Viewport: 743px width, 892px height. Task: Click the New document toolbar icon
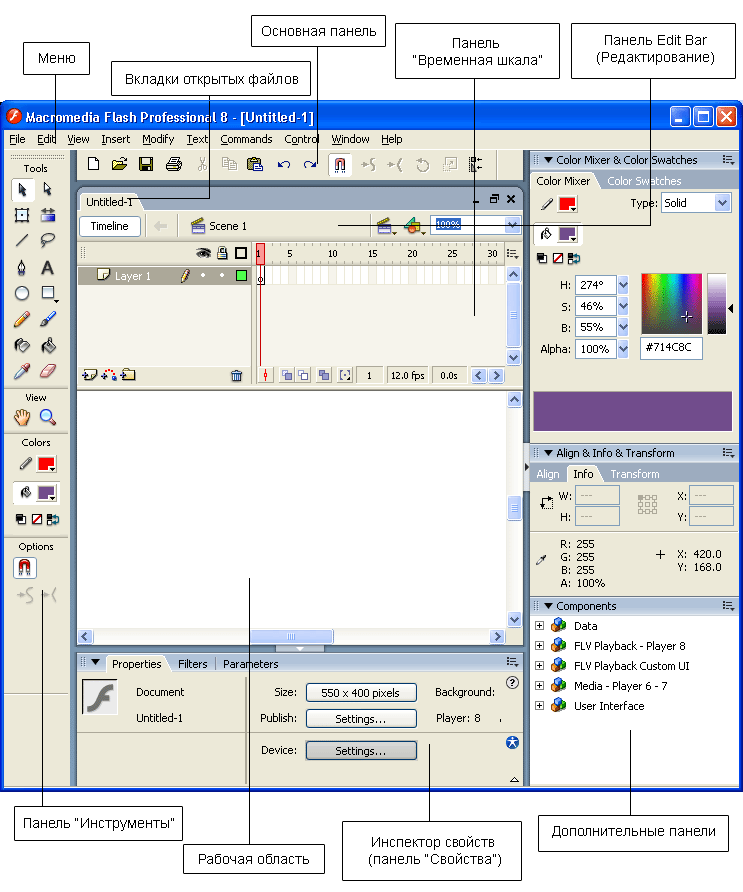pos(93,164)
